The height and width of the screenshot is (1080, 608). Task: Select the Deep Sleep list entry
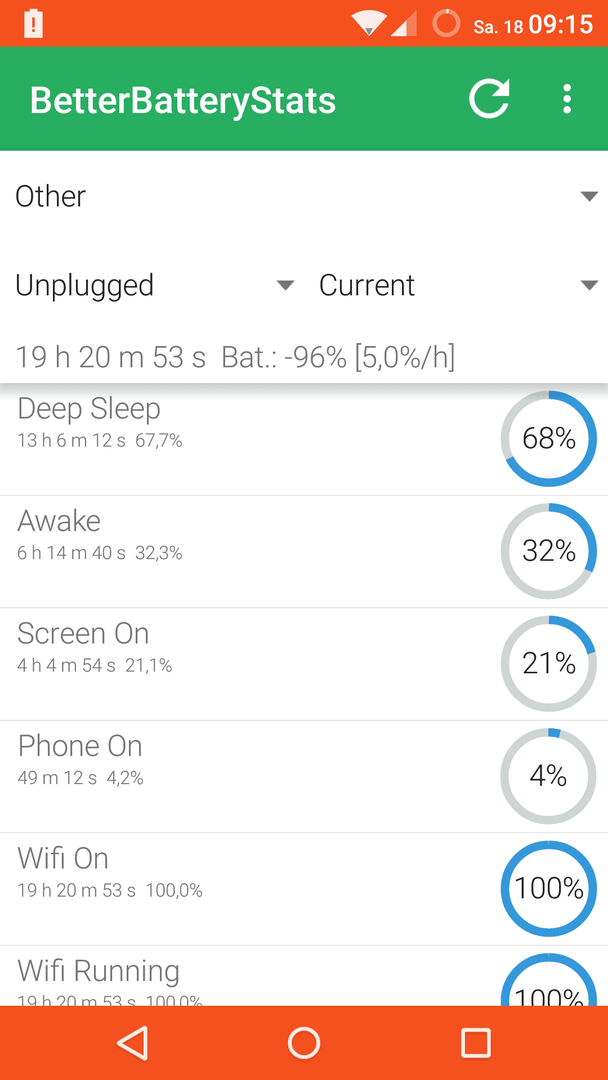[x=304, y=439]
